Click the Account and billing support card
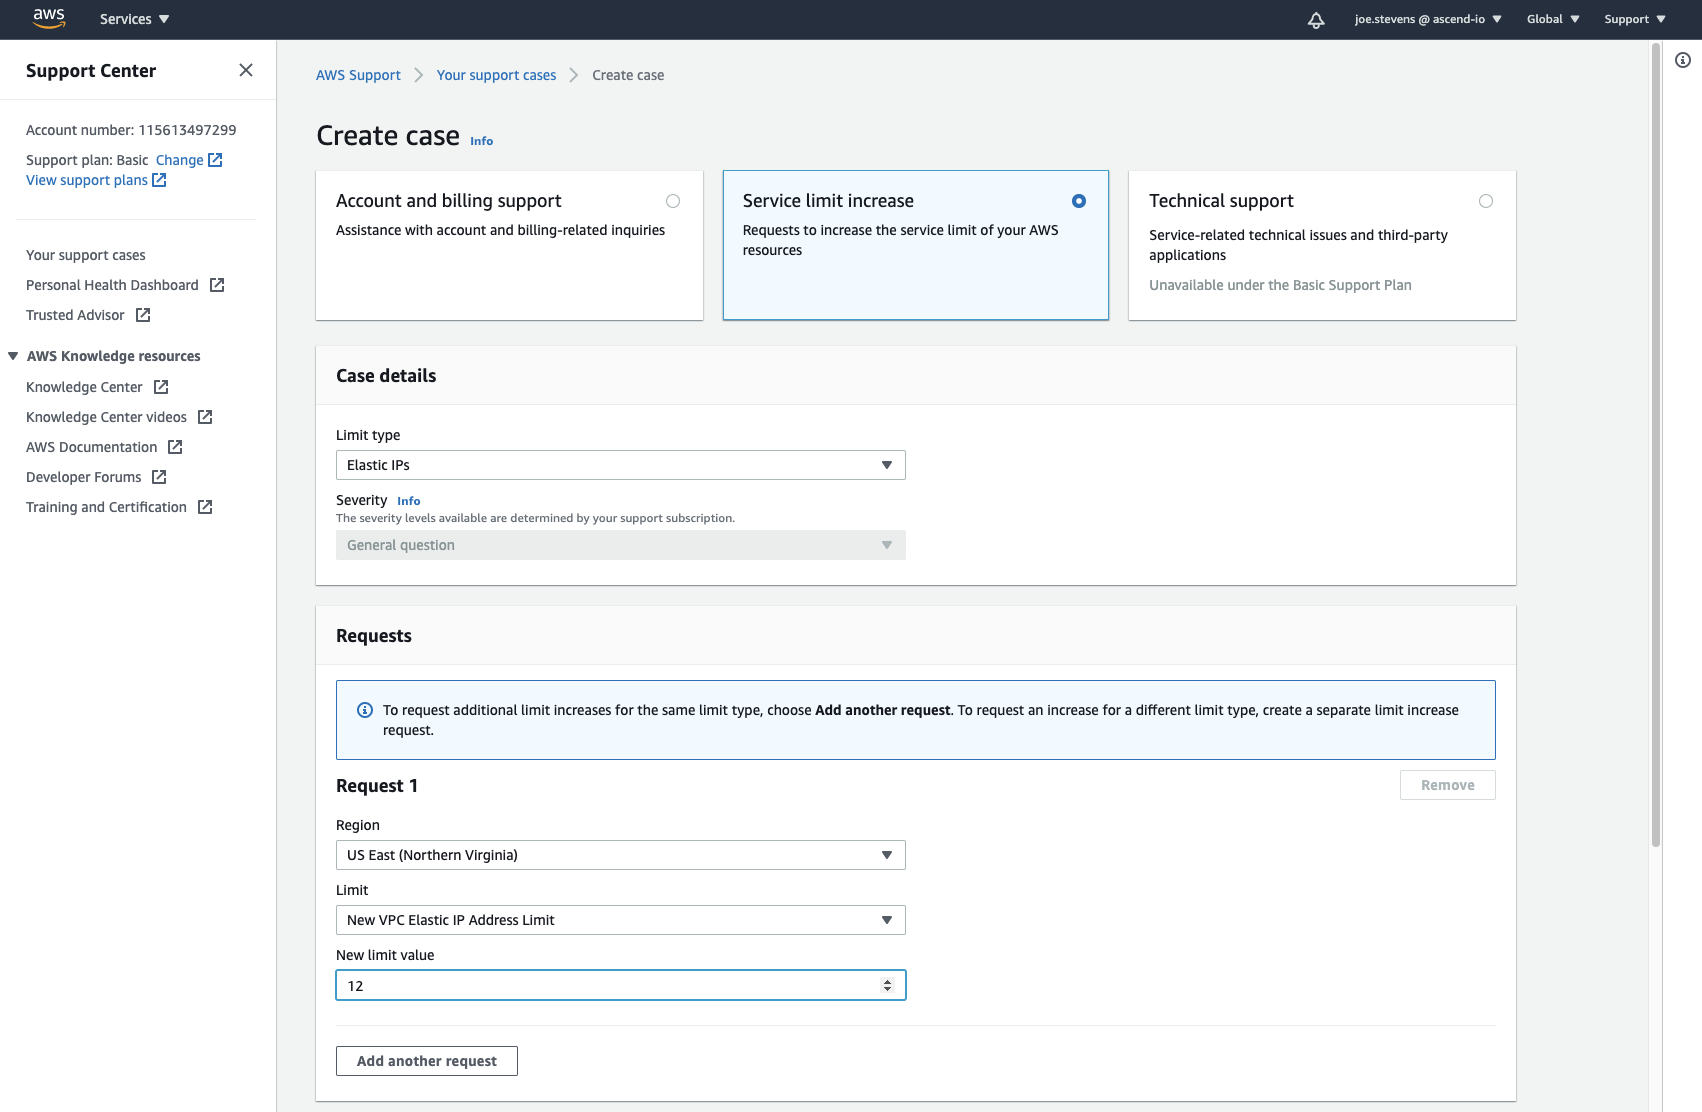 [509, 245]
